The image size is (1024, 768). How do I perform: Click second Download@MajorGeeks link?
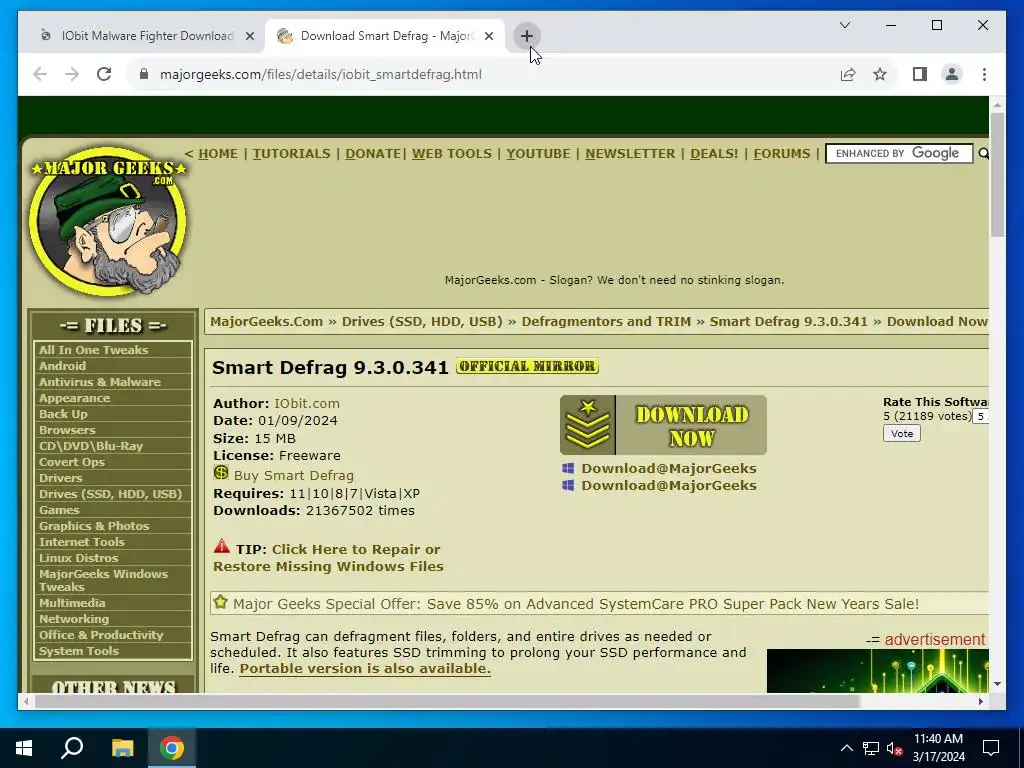click(669, 485)
